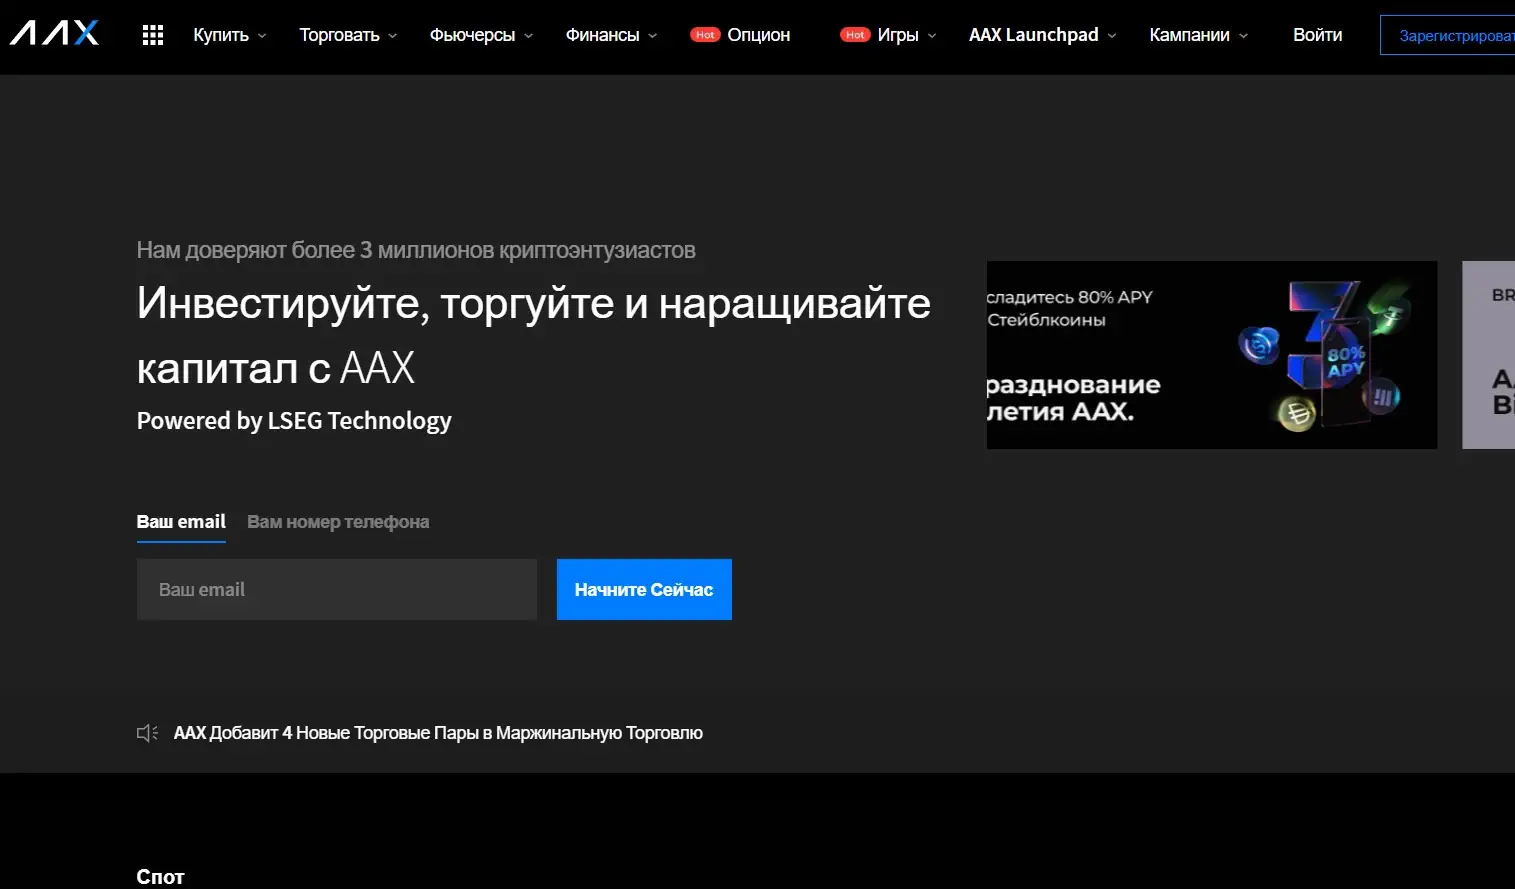Image resolution: width=1515 pixels, height=889 pixels.
Task: Select the Ваш email tab
Action: [x=181, y=522]
